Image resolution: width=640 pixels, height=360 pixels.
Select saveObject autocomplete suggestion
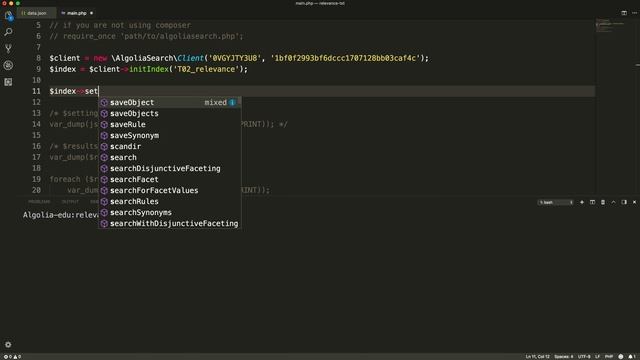tap(169, 102)
